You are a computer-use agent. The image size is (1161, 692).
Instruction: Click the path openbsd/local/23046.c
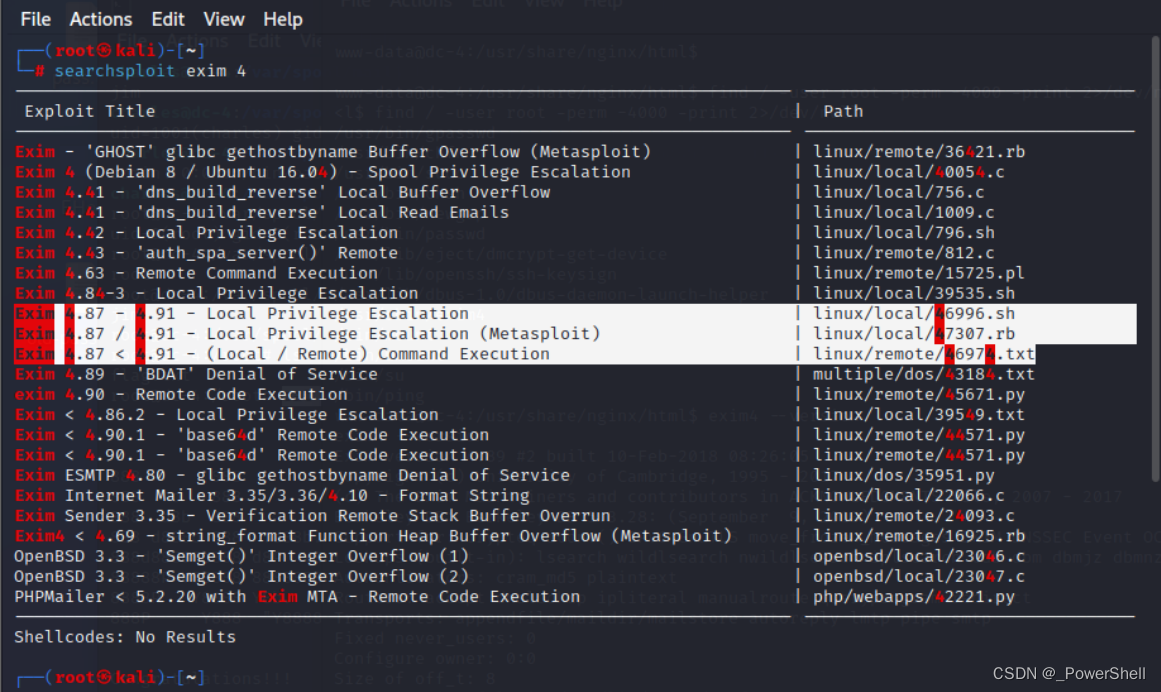pyautogui.click(x=919, y=556)
